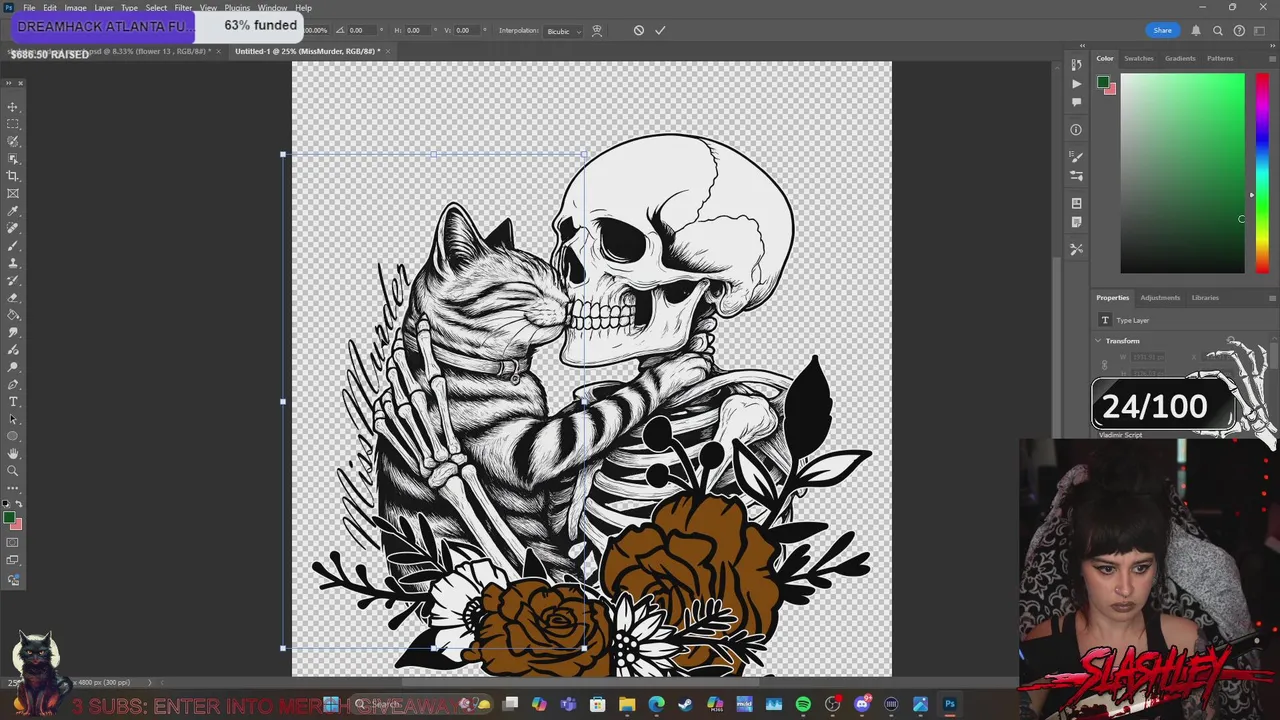Swap foreground and background colors

point(19,504)
